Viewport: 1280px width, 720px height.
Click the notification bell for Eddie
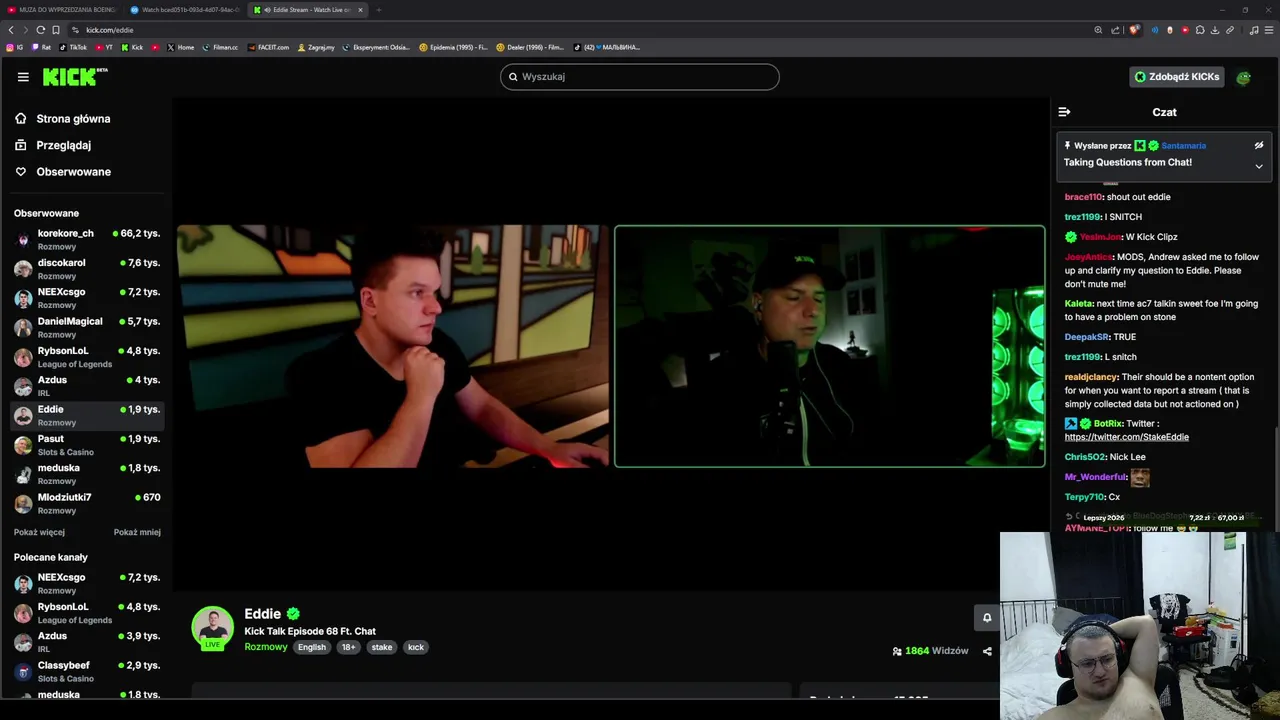tap(987, 617)
